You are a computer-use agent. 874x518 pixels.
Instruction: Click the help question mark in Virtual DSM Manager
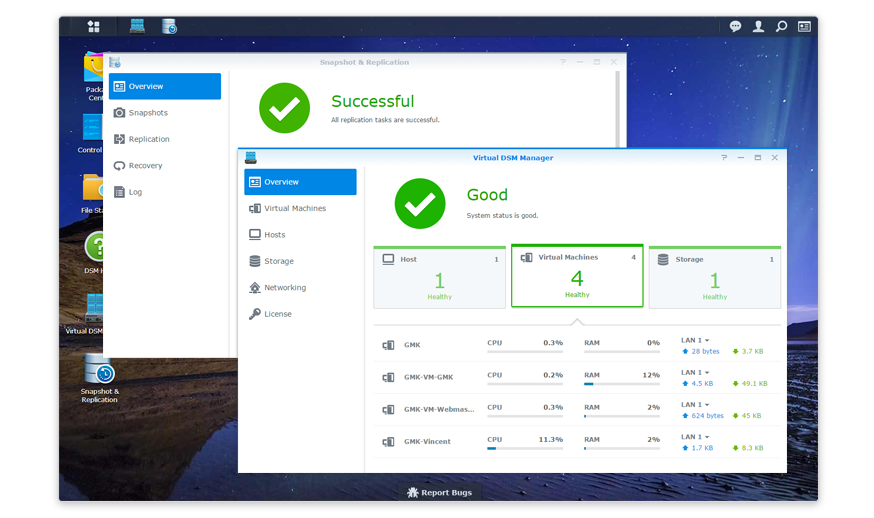point(723,158)
